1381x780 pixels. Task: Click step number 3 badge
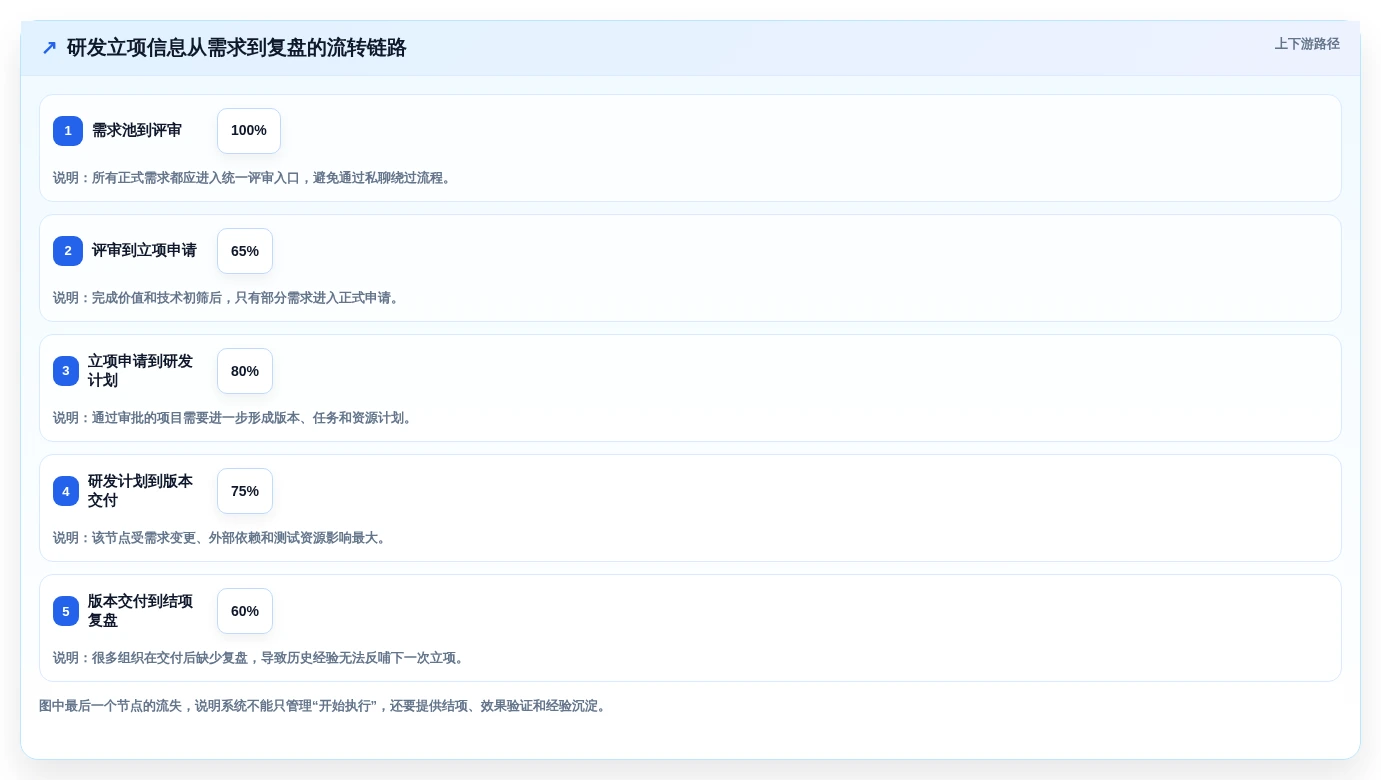[66, 371]
